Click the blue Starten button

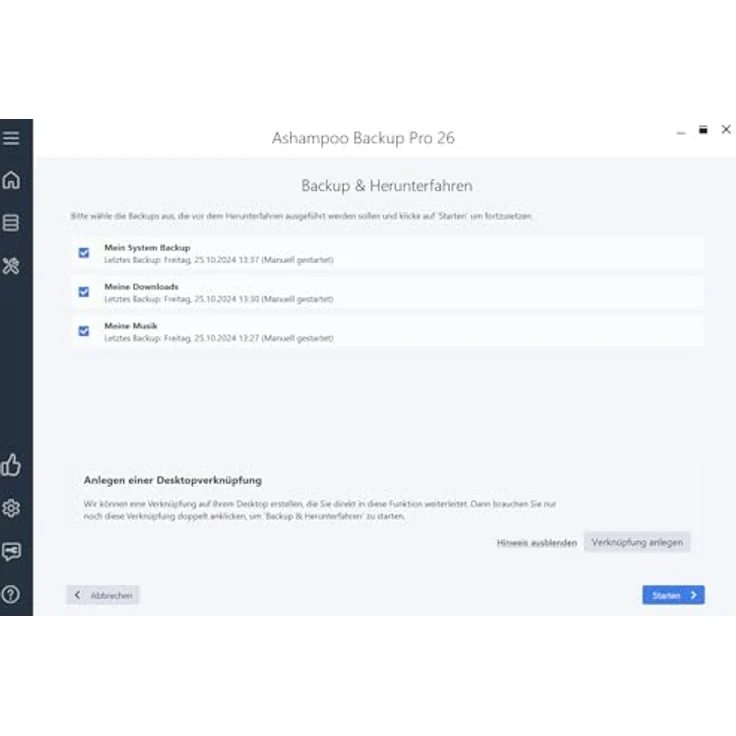pos(673,595)
